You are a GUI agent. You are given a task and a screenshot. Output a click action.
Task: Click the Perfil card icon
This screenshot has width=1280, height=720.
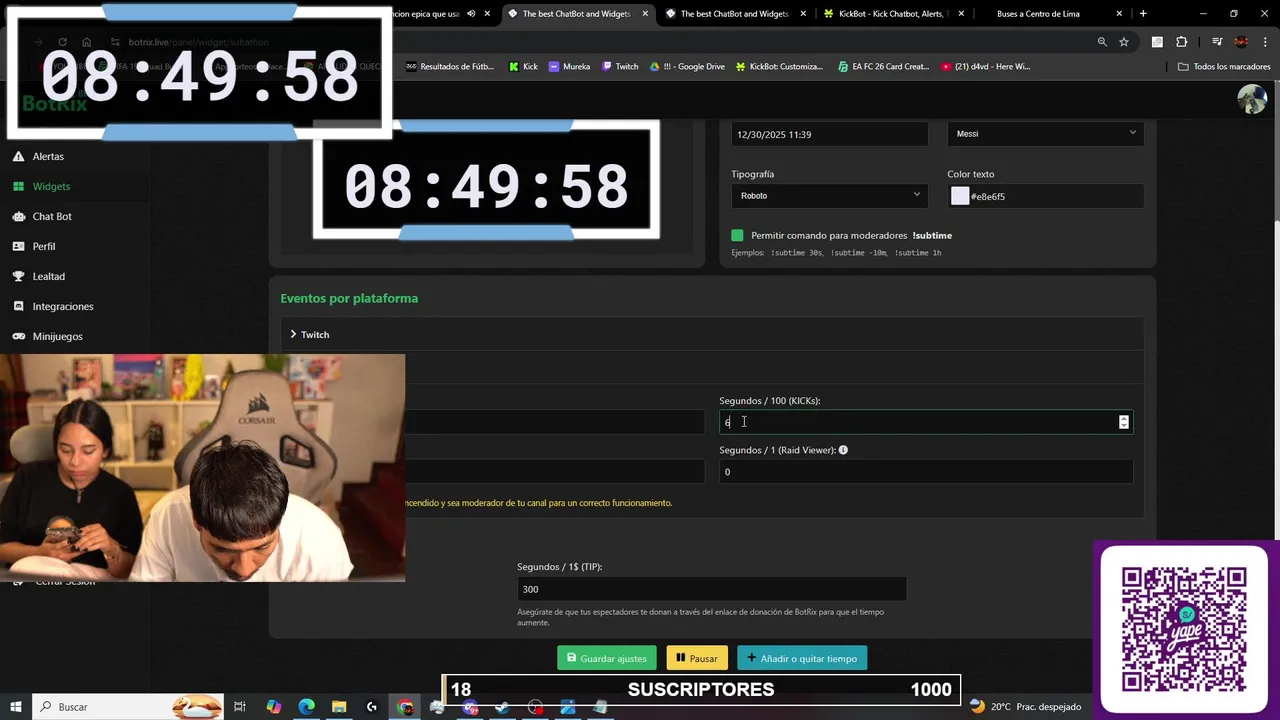[x=18, y=246]
